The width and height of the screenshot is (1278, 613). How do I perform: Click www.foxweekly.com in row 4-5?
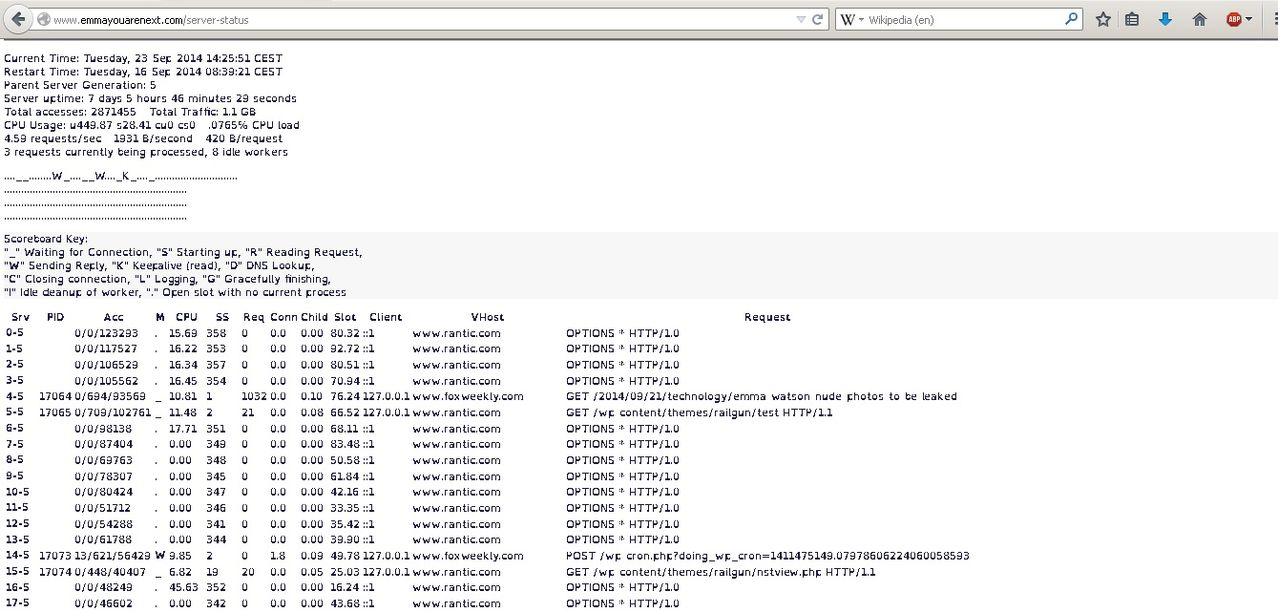point(468,397)
